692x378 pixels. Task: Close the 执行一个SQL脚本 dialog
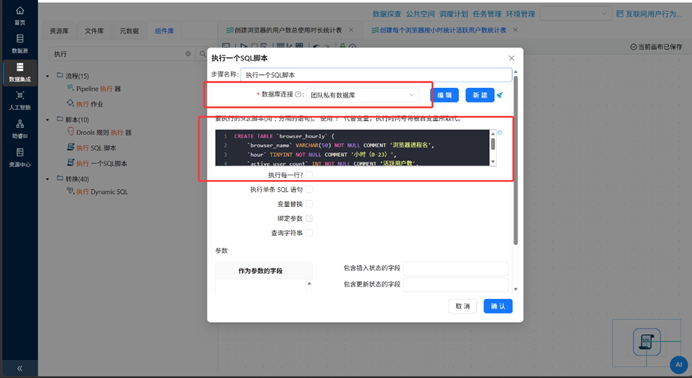coord(511,58)
